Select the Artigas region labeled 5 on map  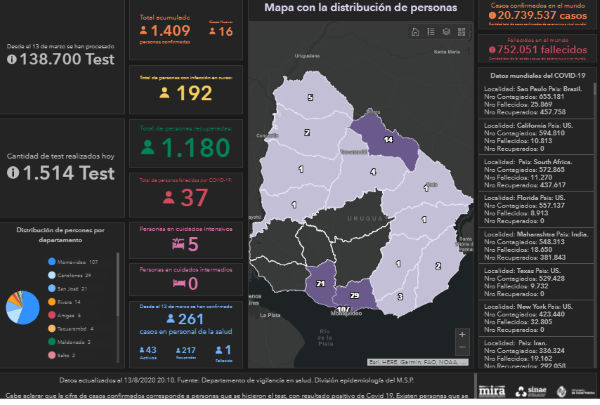[310, 97]
